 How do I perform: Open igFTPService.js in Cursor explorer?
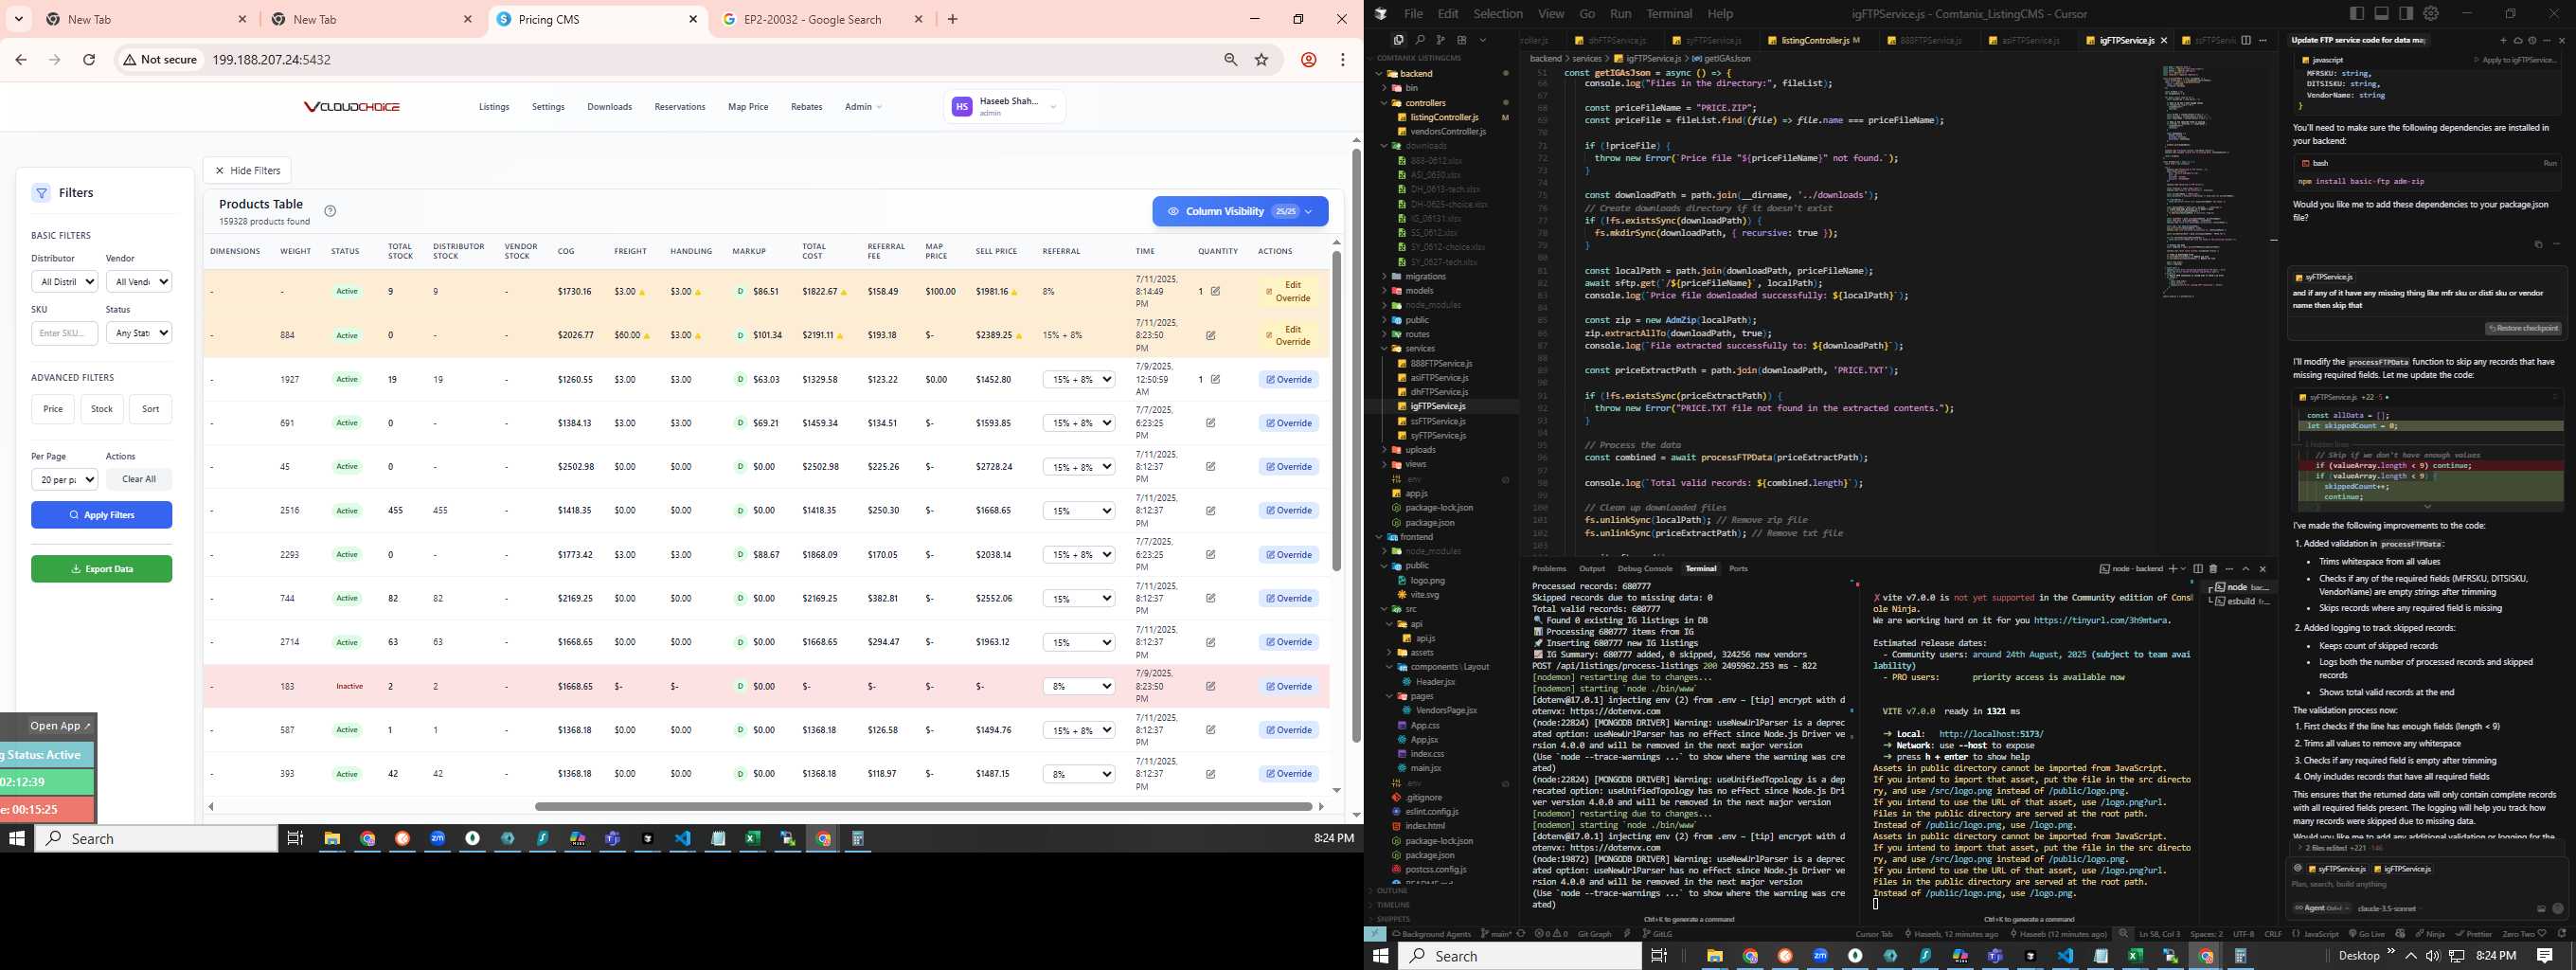(x=1437, y=407)
